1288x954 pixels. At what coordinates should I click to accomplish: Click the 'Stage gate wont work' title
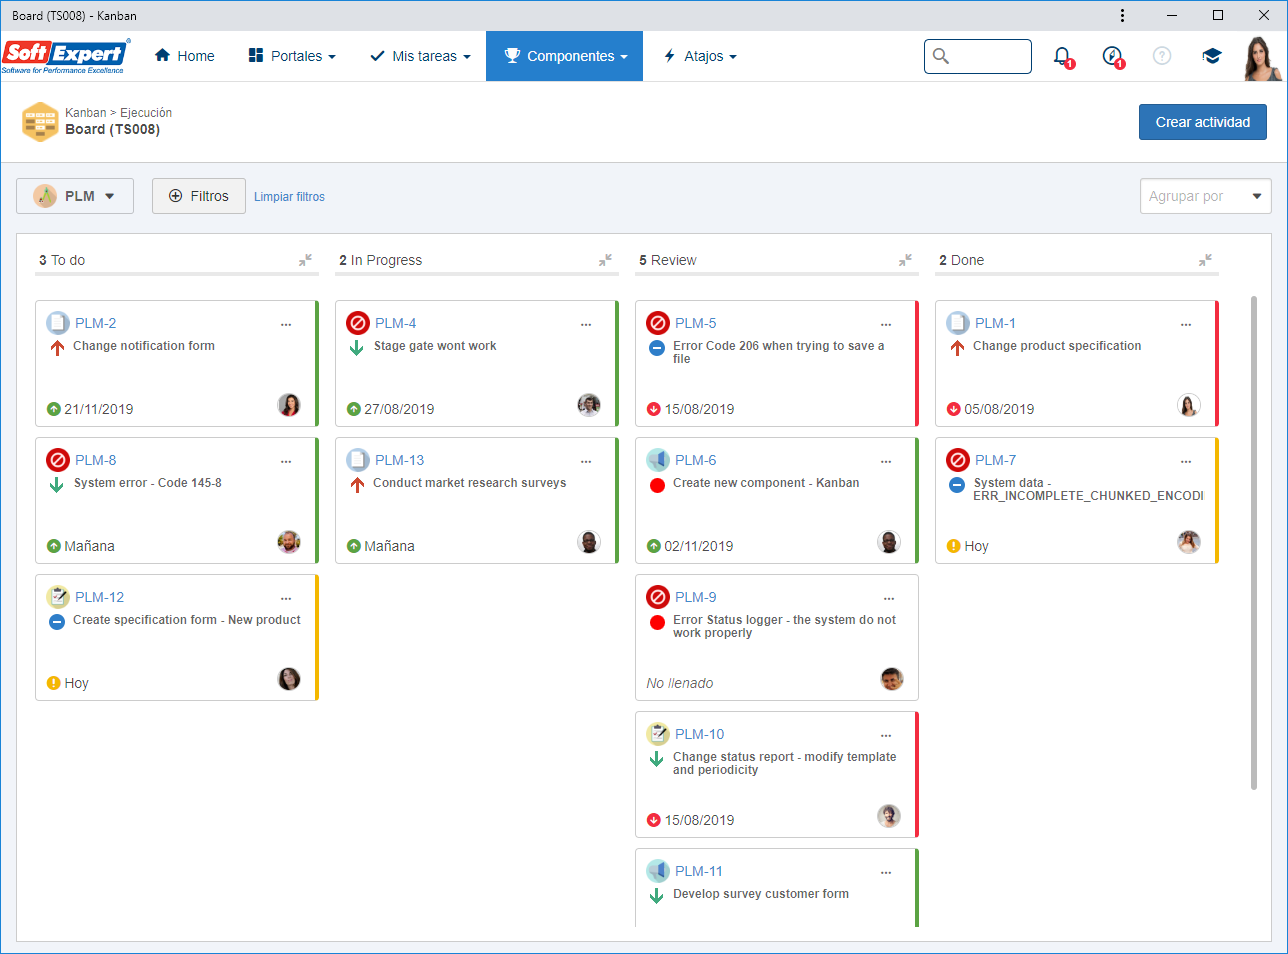[435, 346]
